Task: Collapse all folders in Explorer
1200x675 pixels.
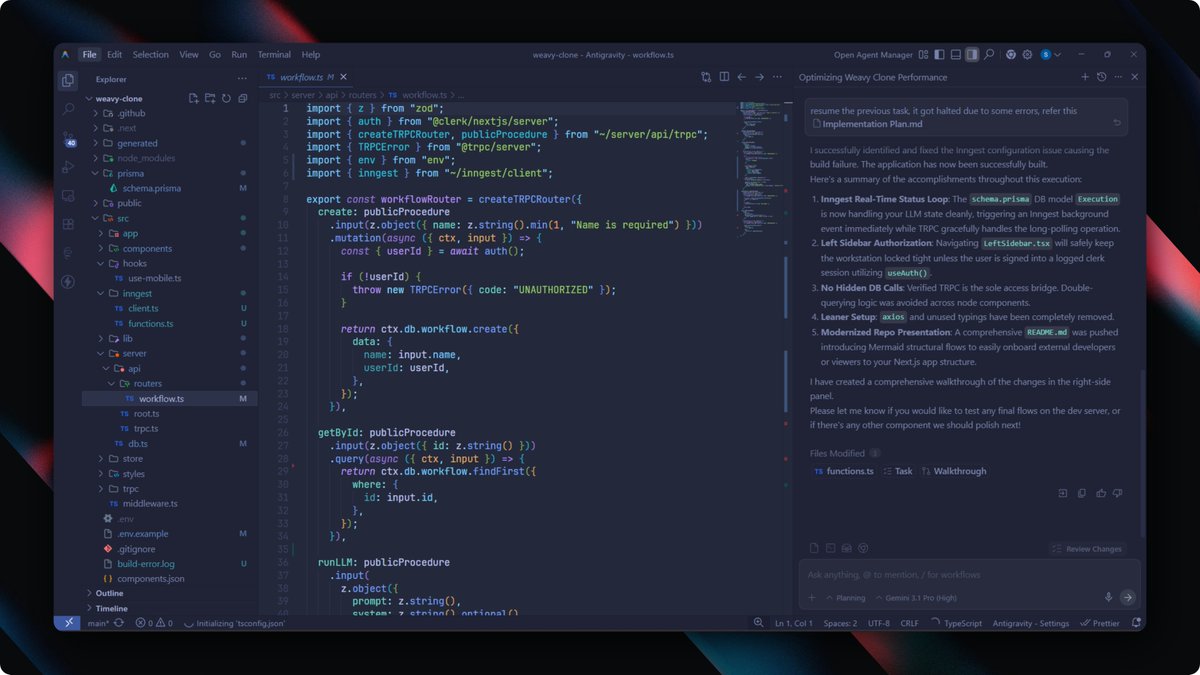Action: click(242, 98)
